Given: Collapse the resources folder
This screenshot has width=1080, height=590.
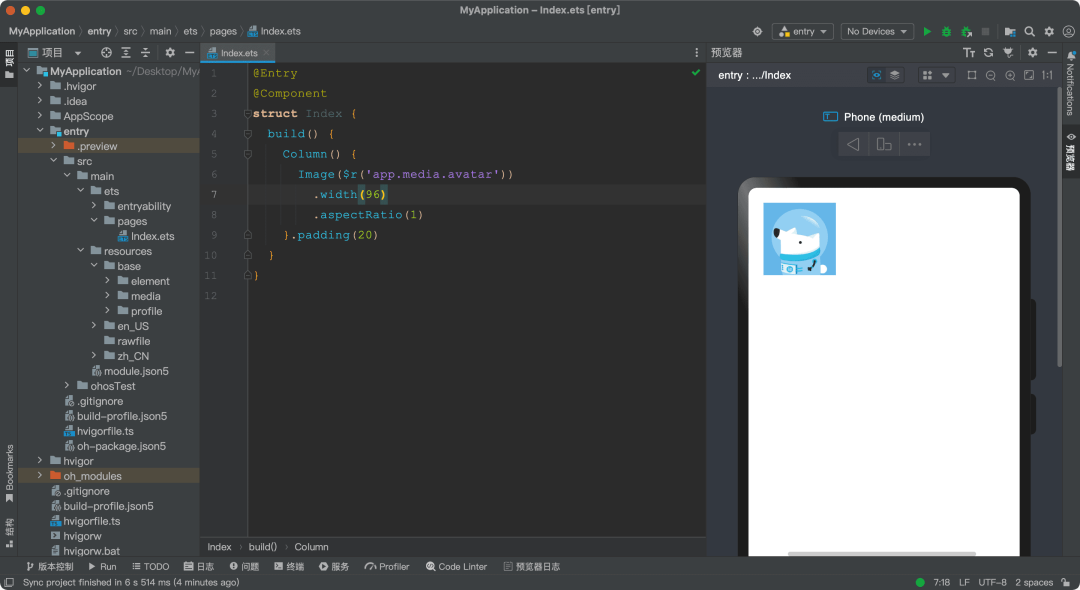Looking at the screenshot, I should (81, 251).
